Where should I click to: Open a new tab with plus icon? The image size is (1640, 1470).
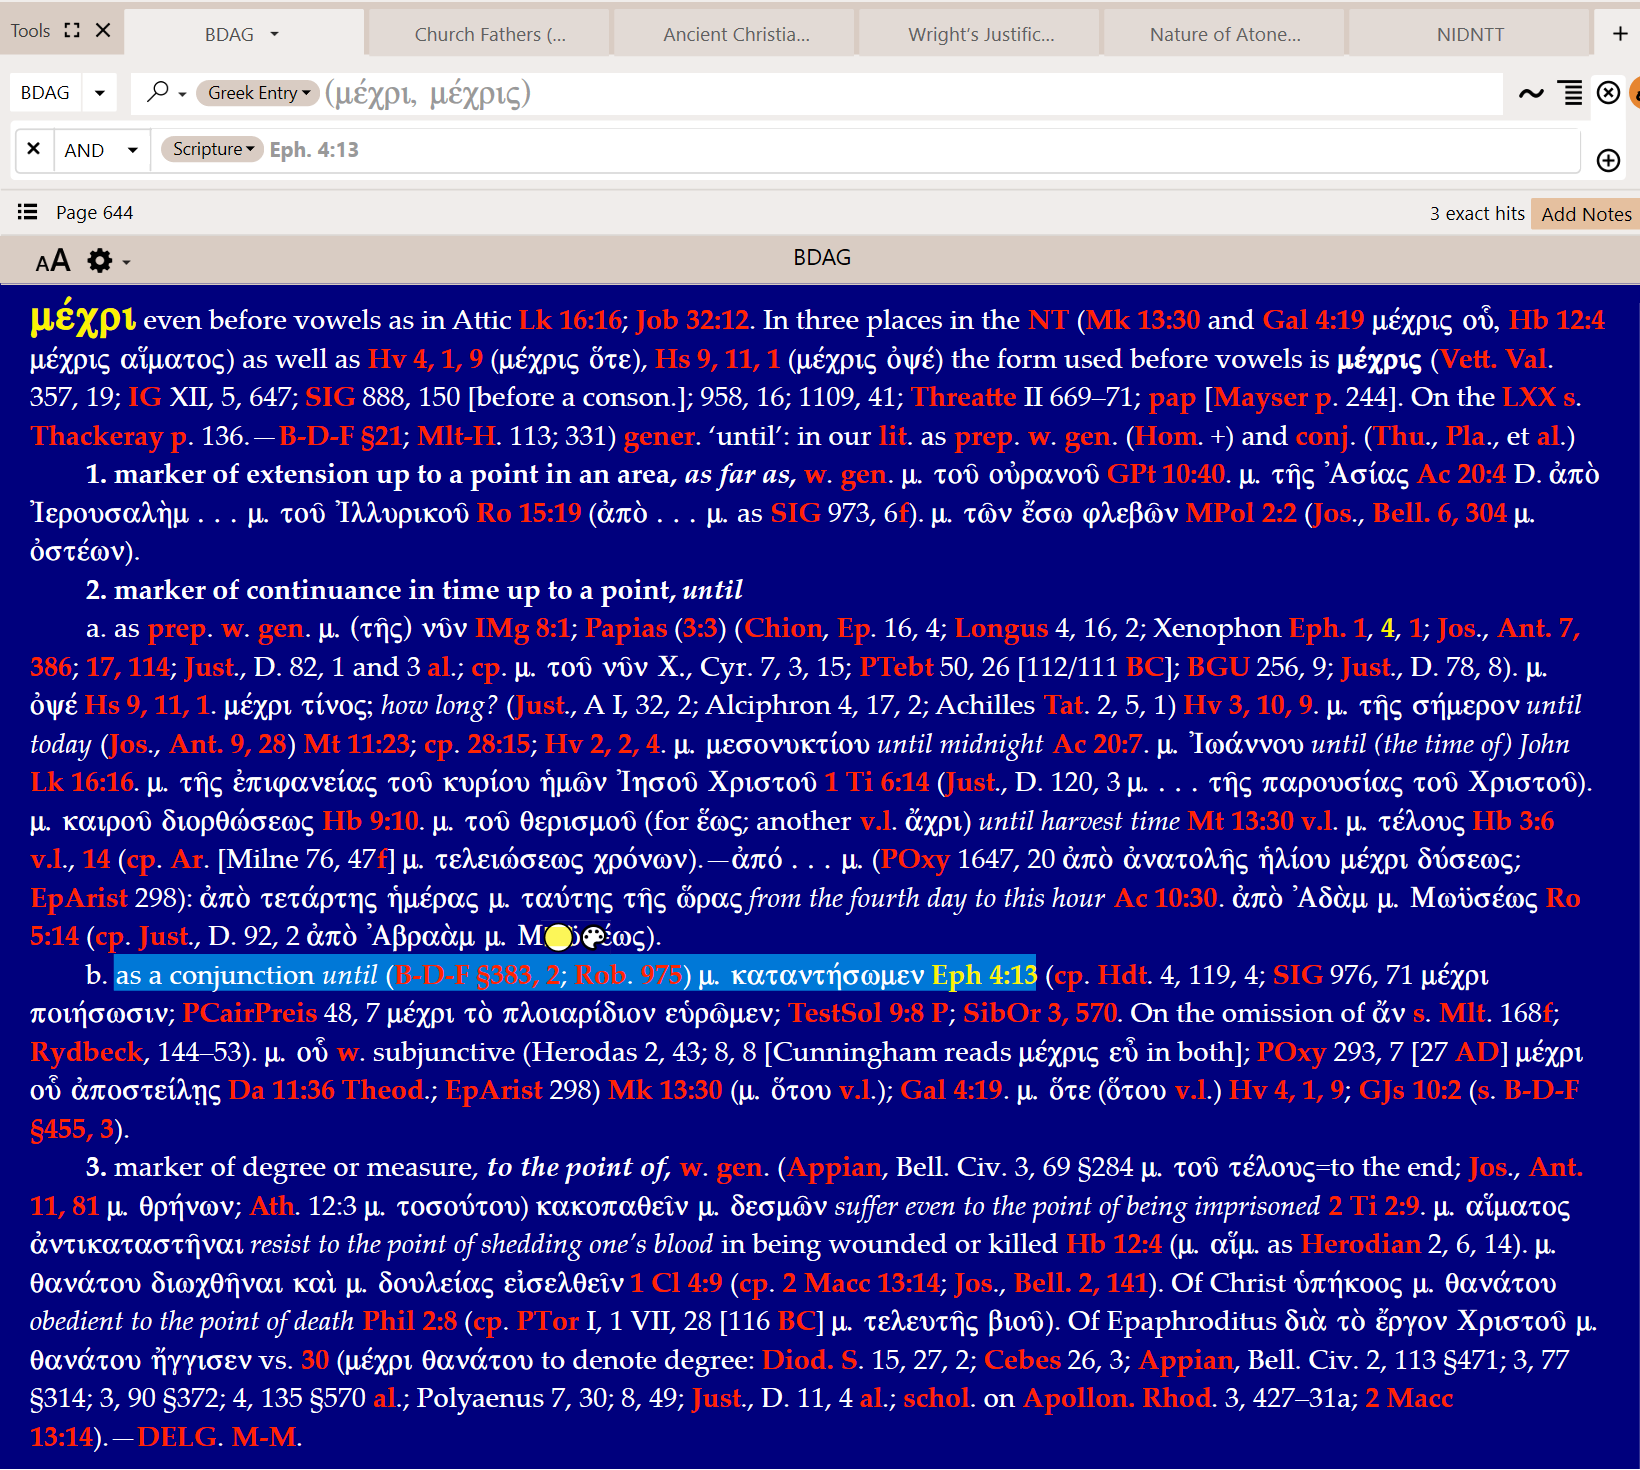point(1620,34)
